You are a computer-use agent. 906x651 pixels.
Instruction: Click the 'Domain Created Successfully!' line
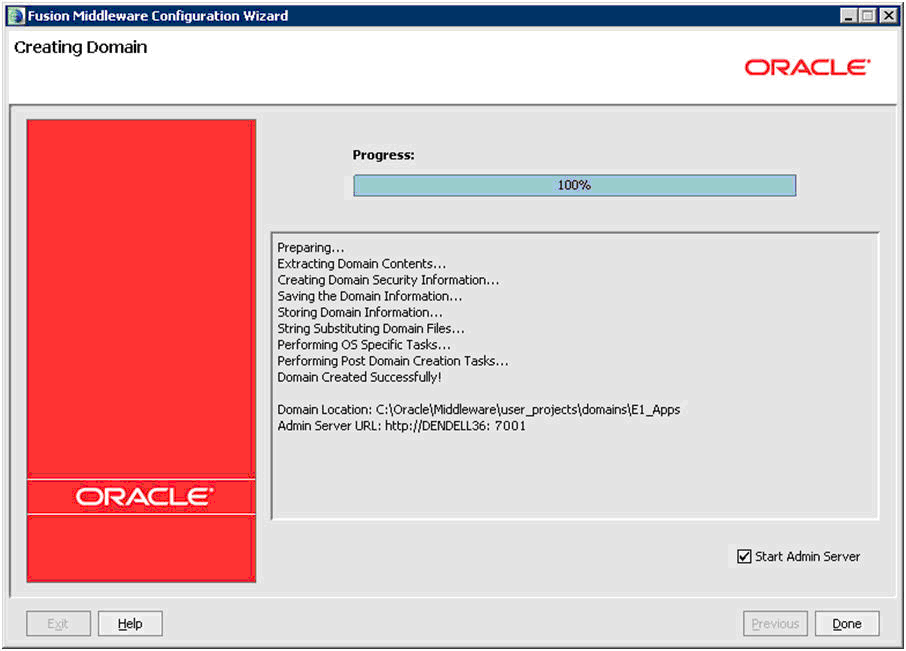tap(359, 377)
